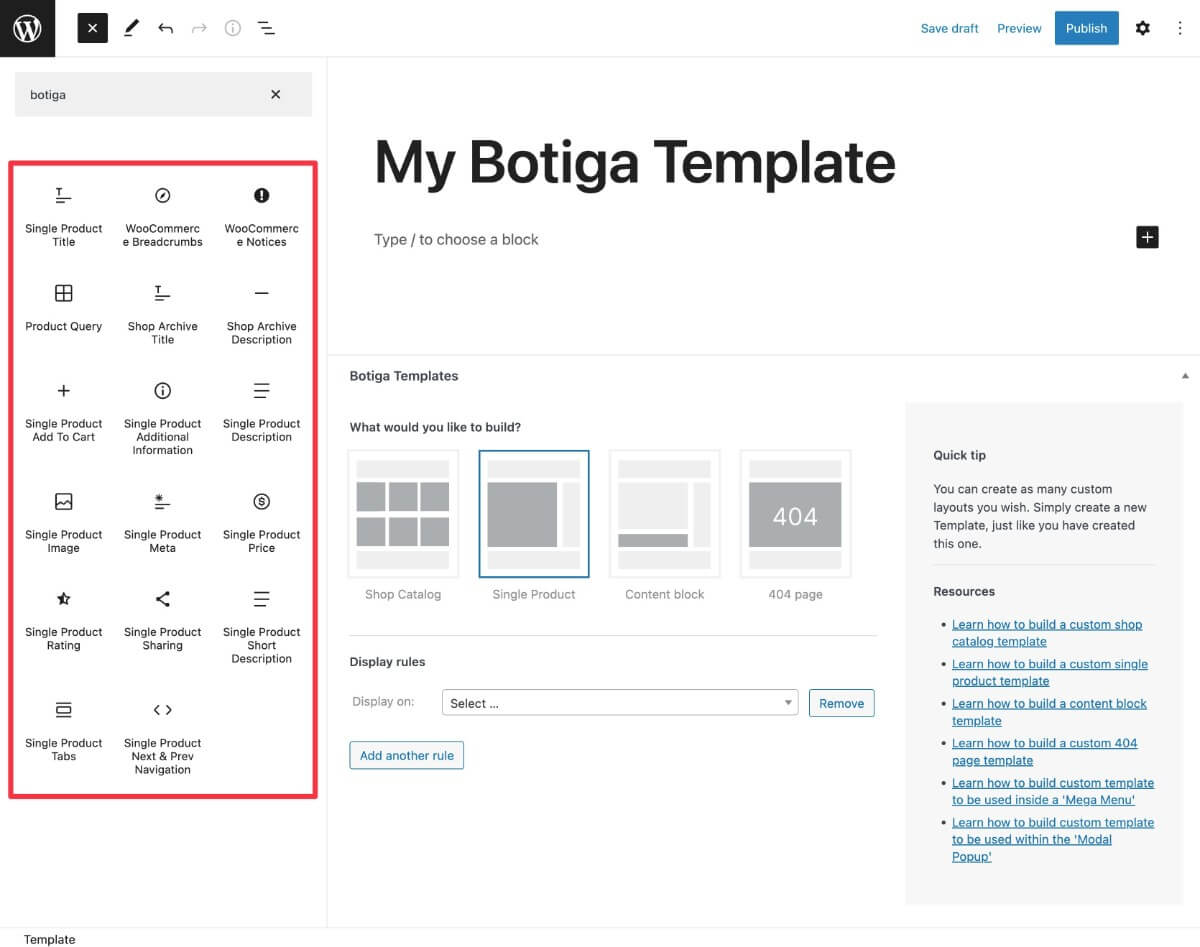This screenshot has height=947, width=1200.
Task: Insert Single Product Meta block
Action: [x=163, y=523]
